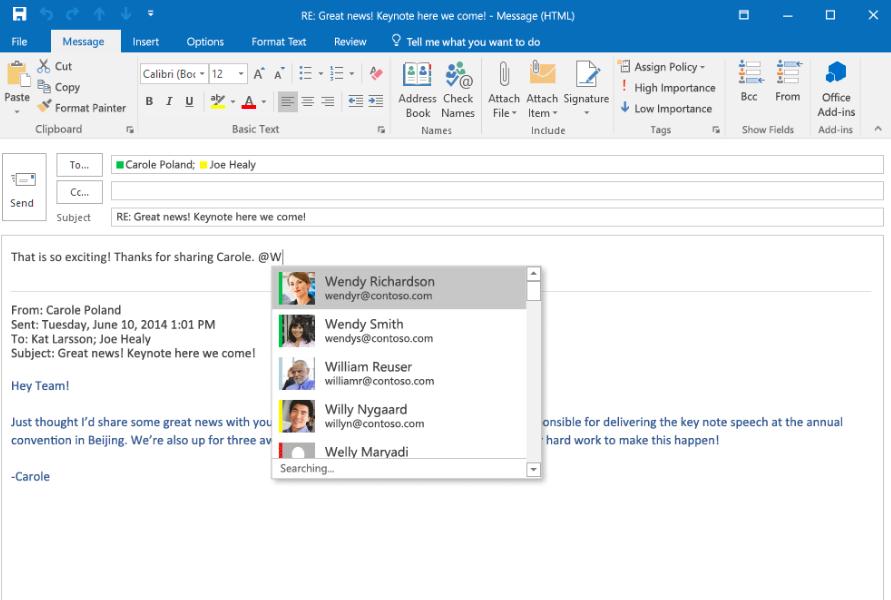Toggle Align Right paragraph button
Viewport: 891px width, 600px height.
(328, 102)
